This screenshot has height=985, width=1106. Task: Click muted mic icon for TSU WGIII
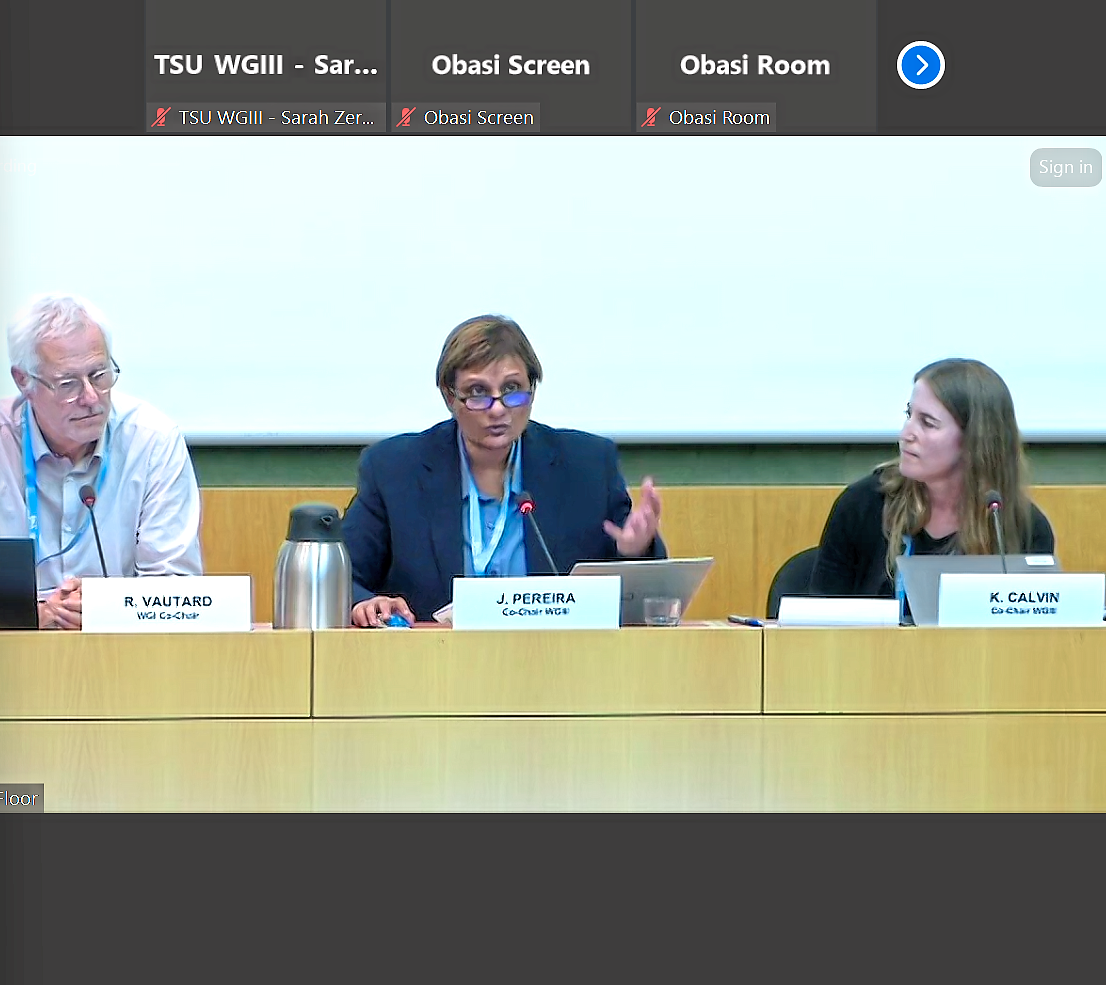tap(161, 118)
